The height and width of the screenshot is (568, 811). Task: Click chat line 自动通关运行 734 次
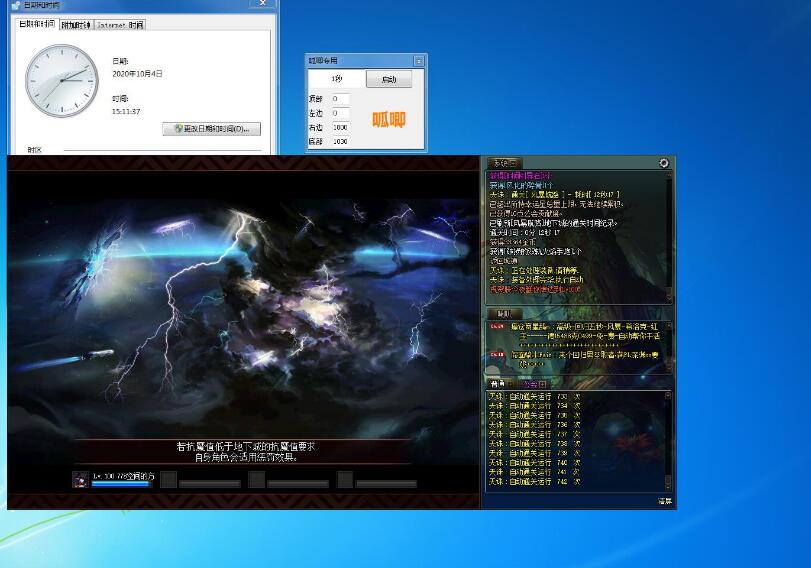coord(534,406)
